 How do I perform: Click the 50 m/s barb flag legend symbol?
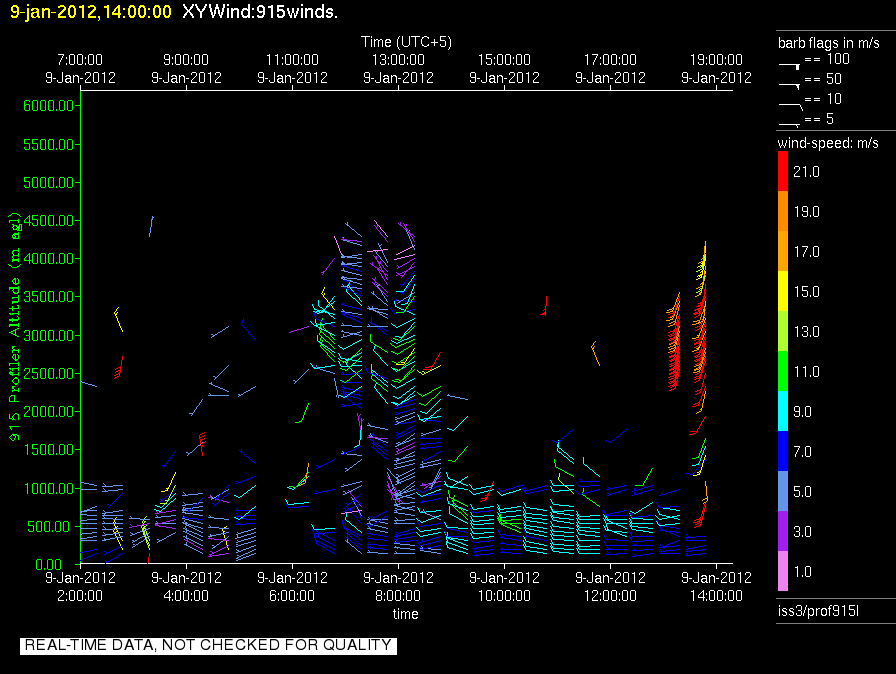pos(789,86)
